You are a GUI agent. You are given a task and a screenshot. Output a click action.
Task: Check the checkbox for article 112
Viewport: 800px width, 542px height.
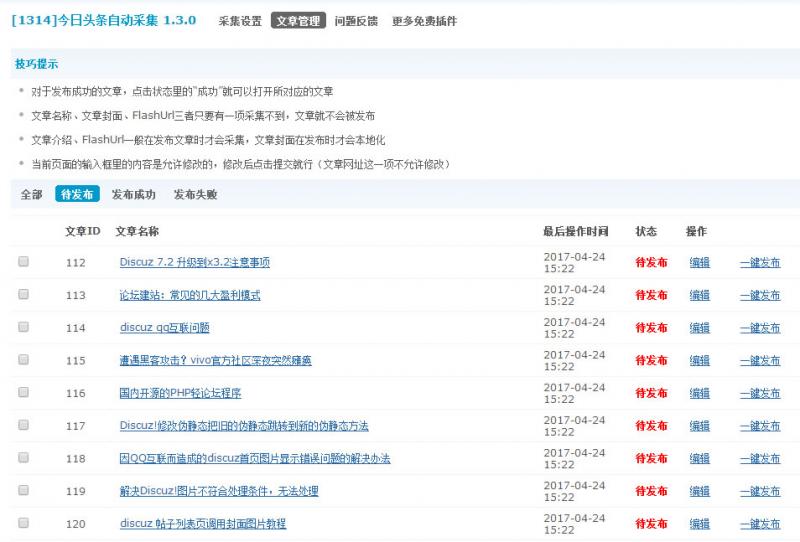[x=23, y=262]
